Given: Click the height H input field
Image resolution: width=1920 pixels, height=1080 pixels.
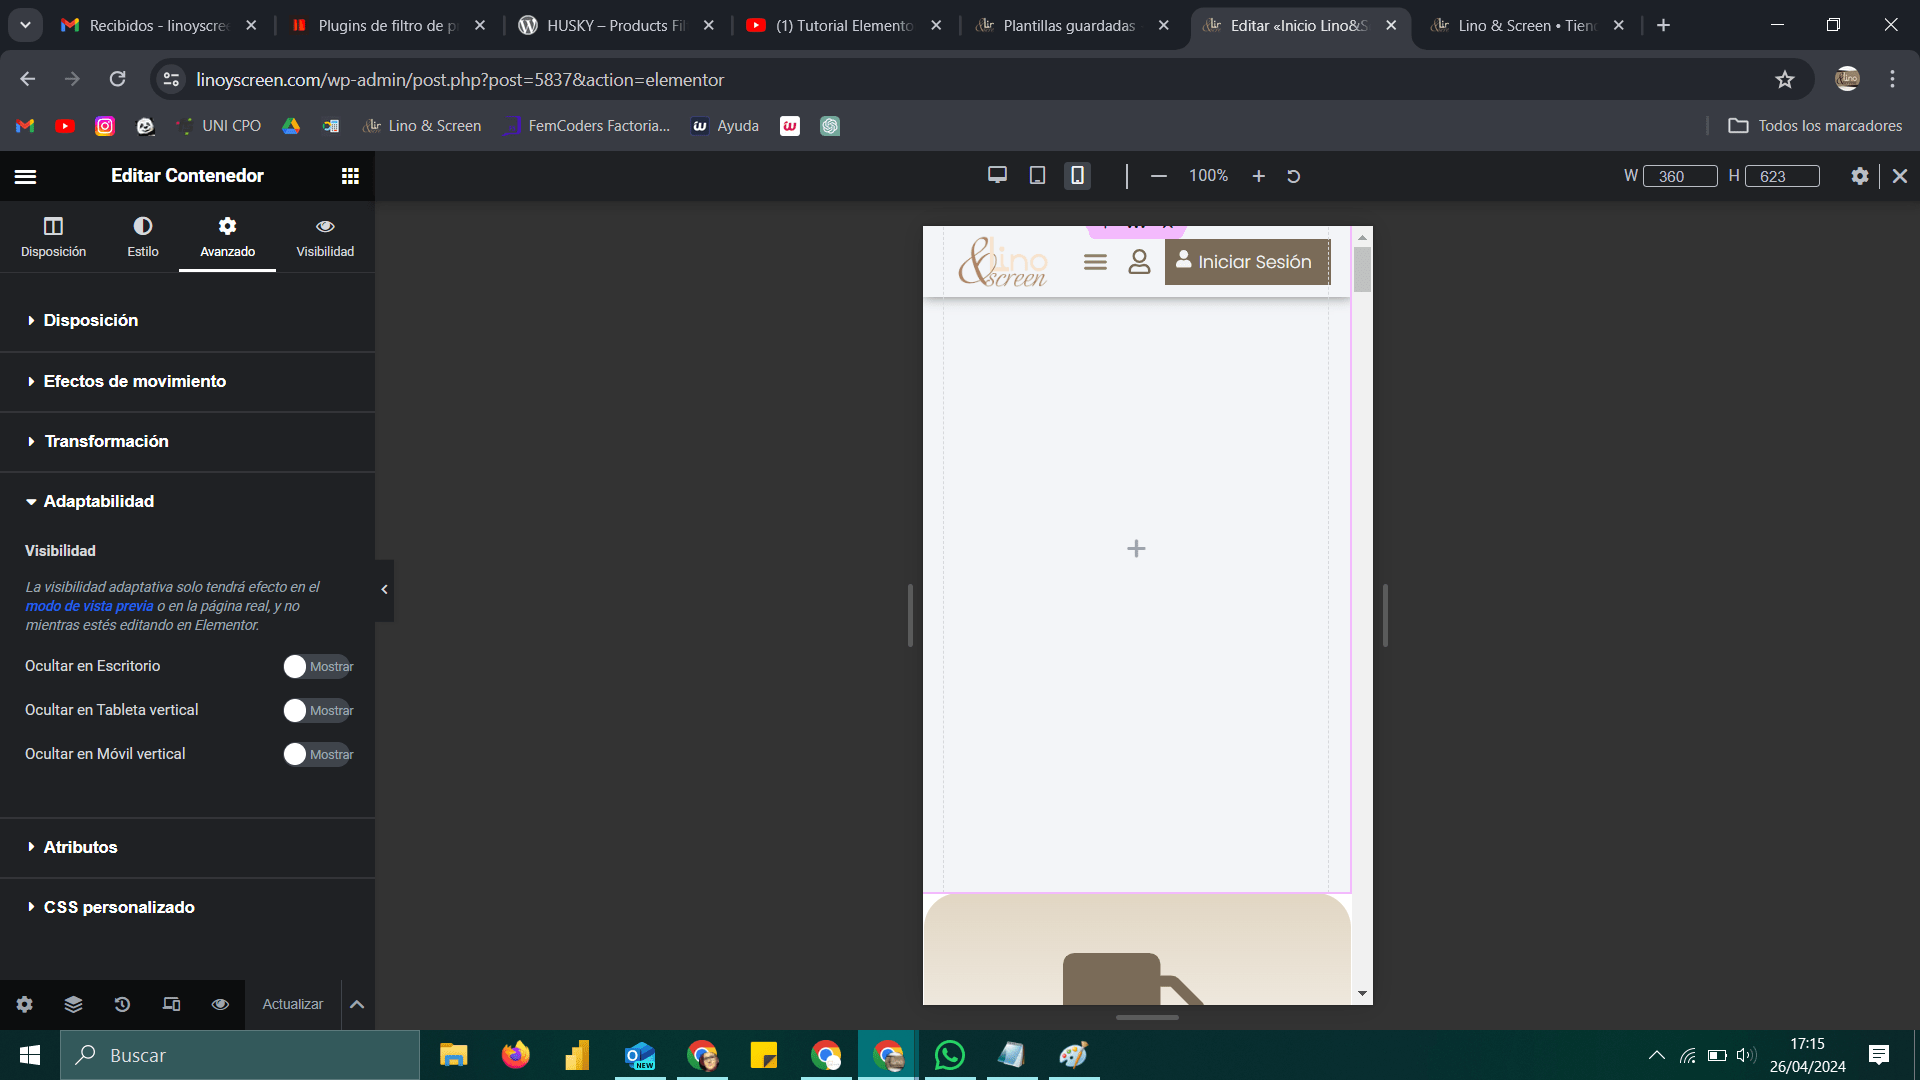Looking at the screenshot, I should click(x=1782, y=176).
